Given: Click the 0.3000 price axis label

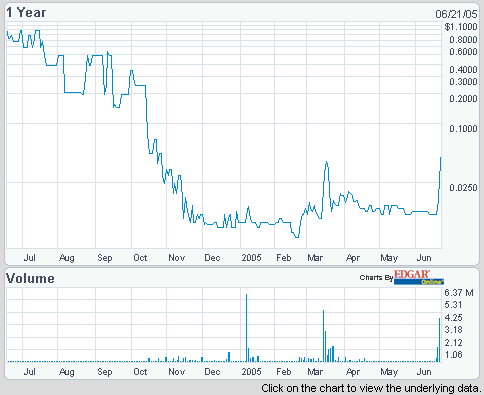Looking at the screenshot, I should [463, 82].
